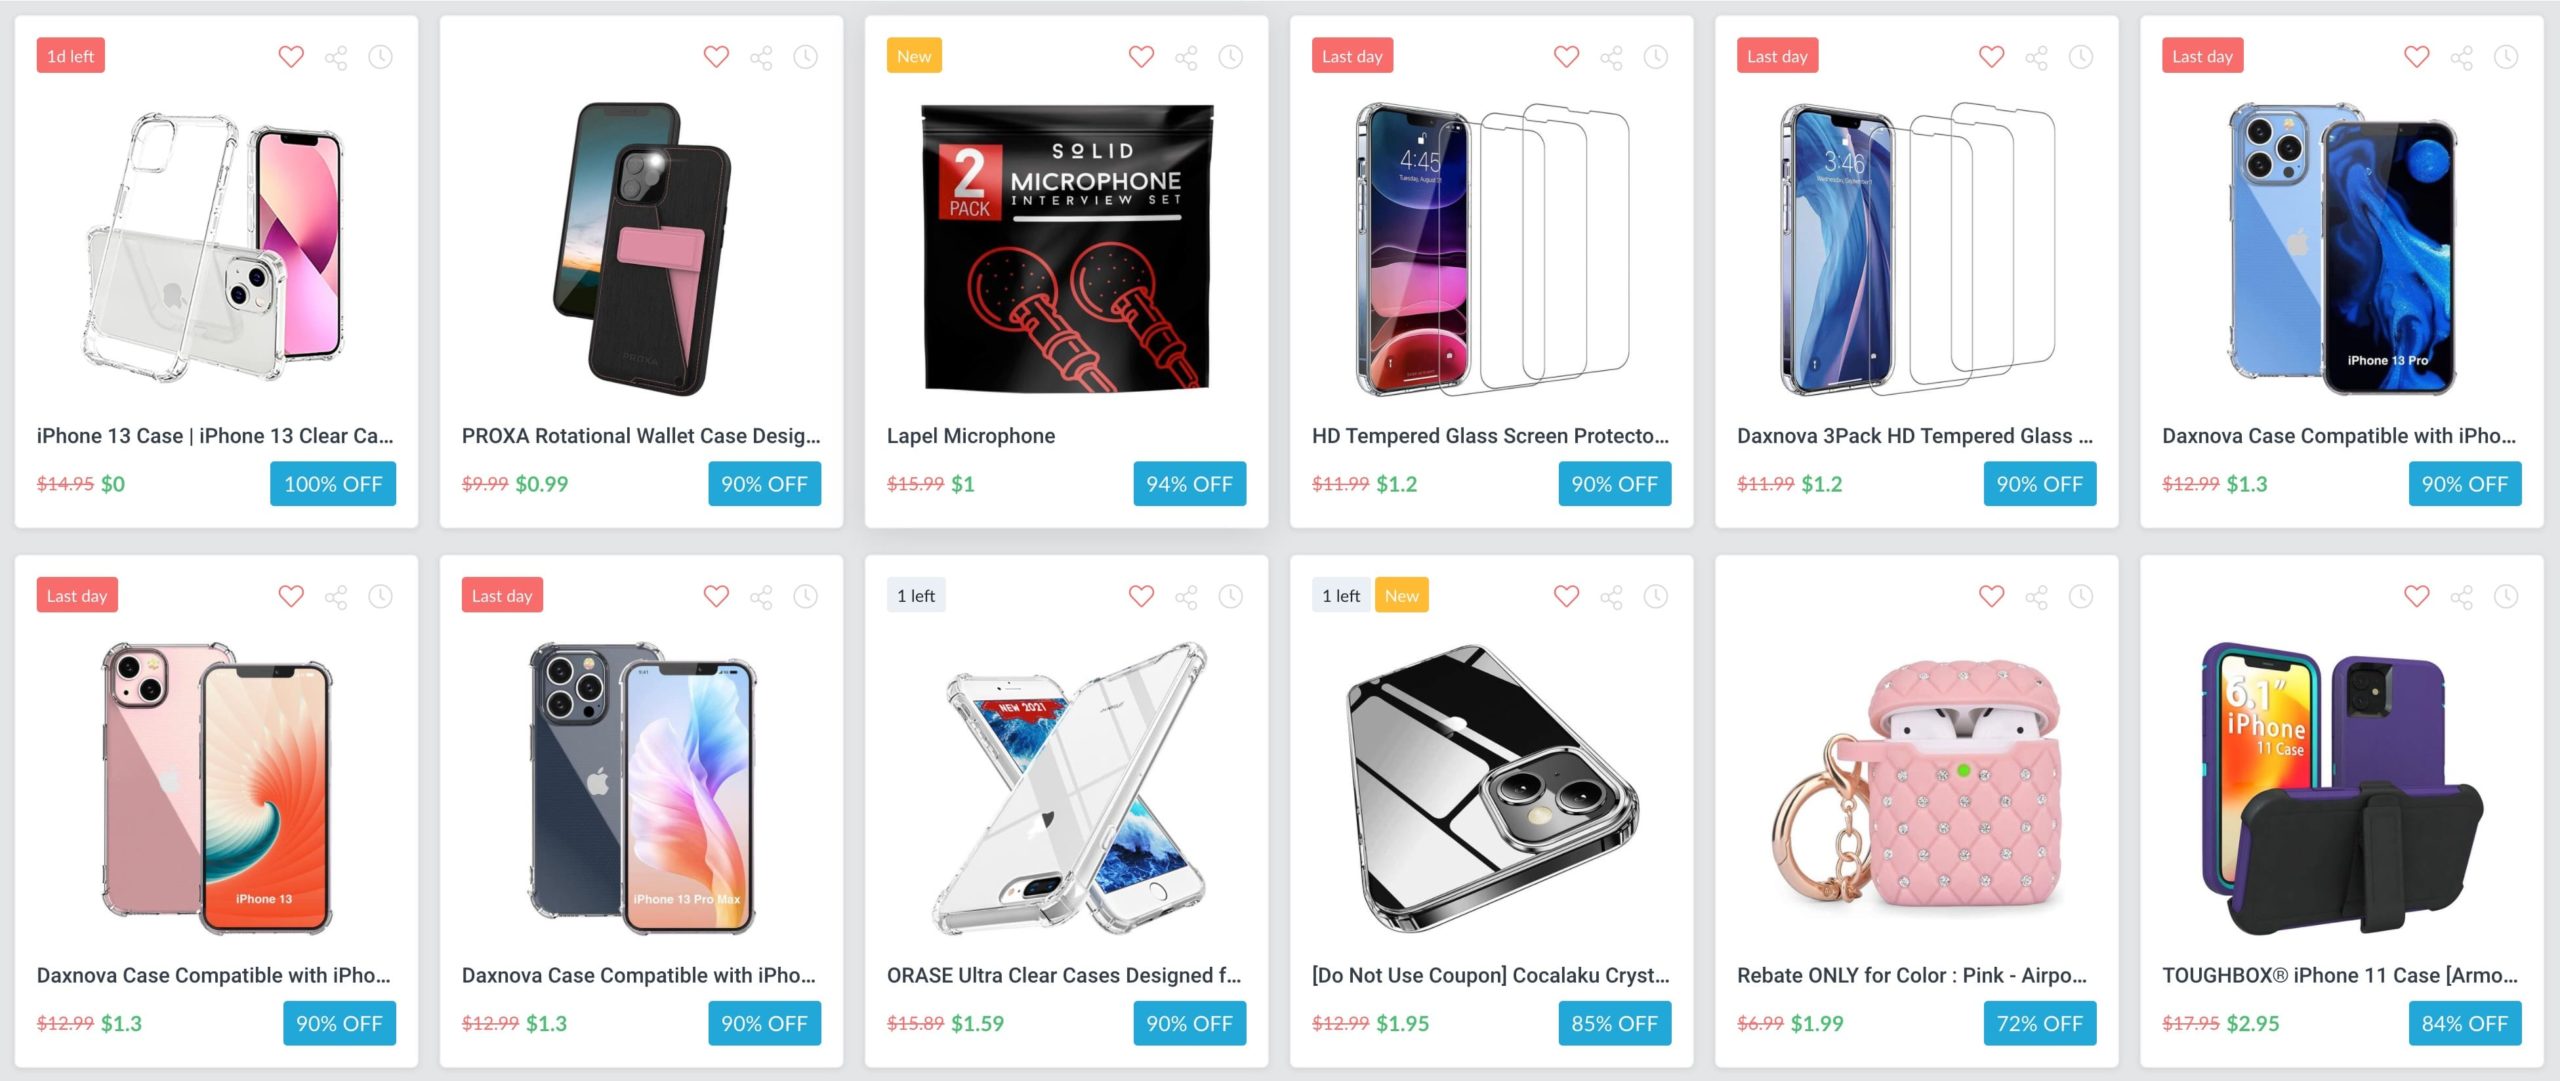Screen dimensions: 2560x1081
Task: Like the TOUGHBOX iPhone 11 Case with heart
Action: 2417,597
